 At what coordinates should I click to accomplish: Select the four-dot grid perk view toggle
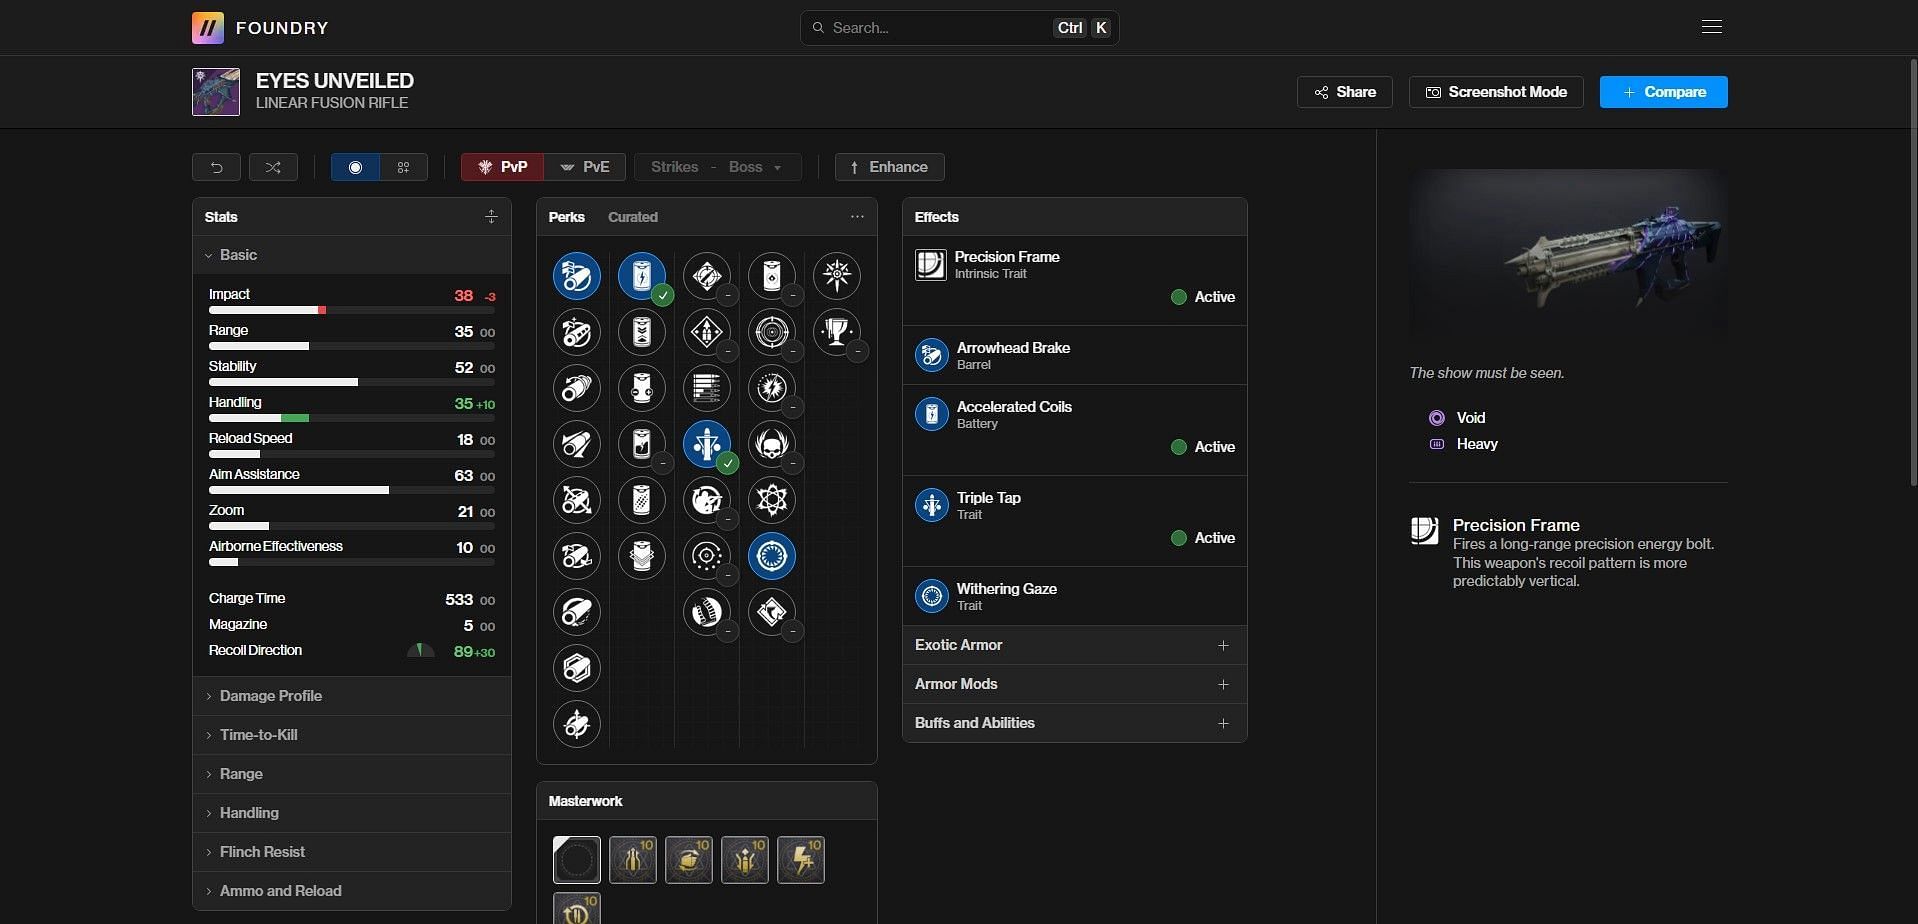pyautogui.click(x=404, y=167)
